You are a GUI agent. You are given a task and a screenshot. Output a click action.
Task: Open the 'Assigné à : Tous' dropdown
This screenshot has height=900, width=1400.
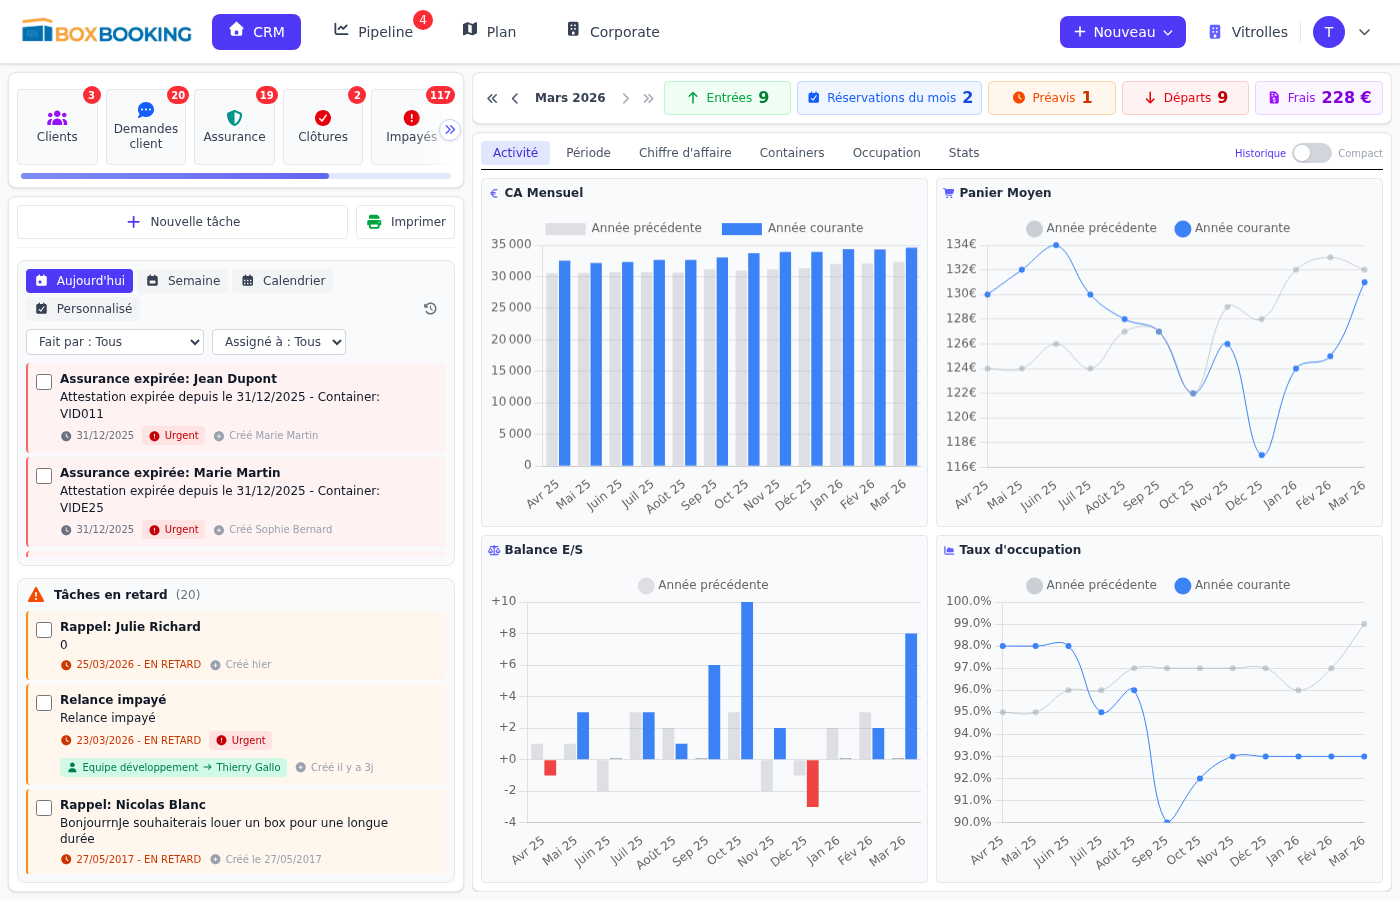pyautogui.click(x=278, y=341)
